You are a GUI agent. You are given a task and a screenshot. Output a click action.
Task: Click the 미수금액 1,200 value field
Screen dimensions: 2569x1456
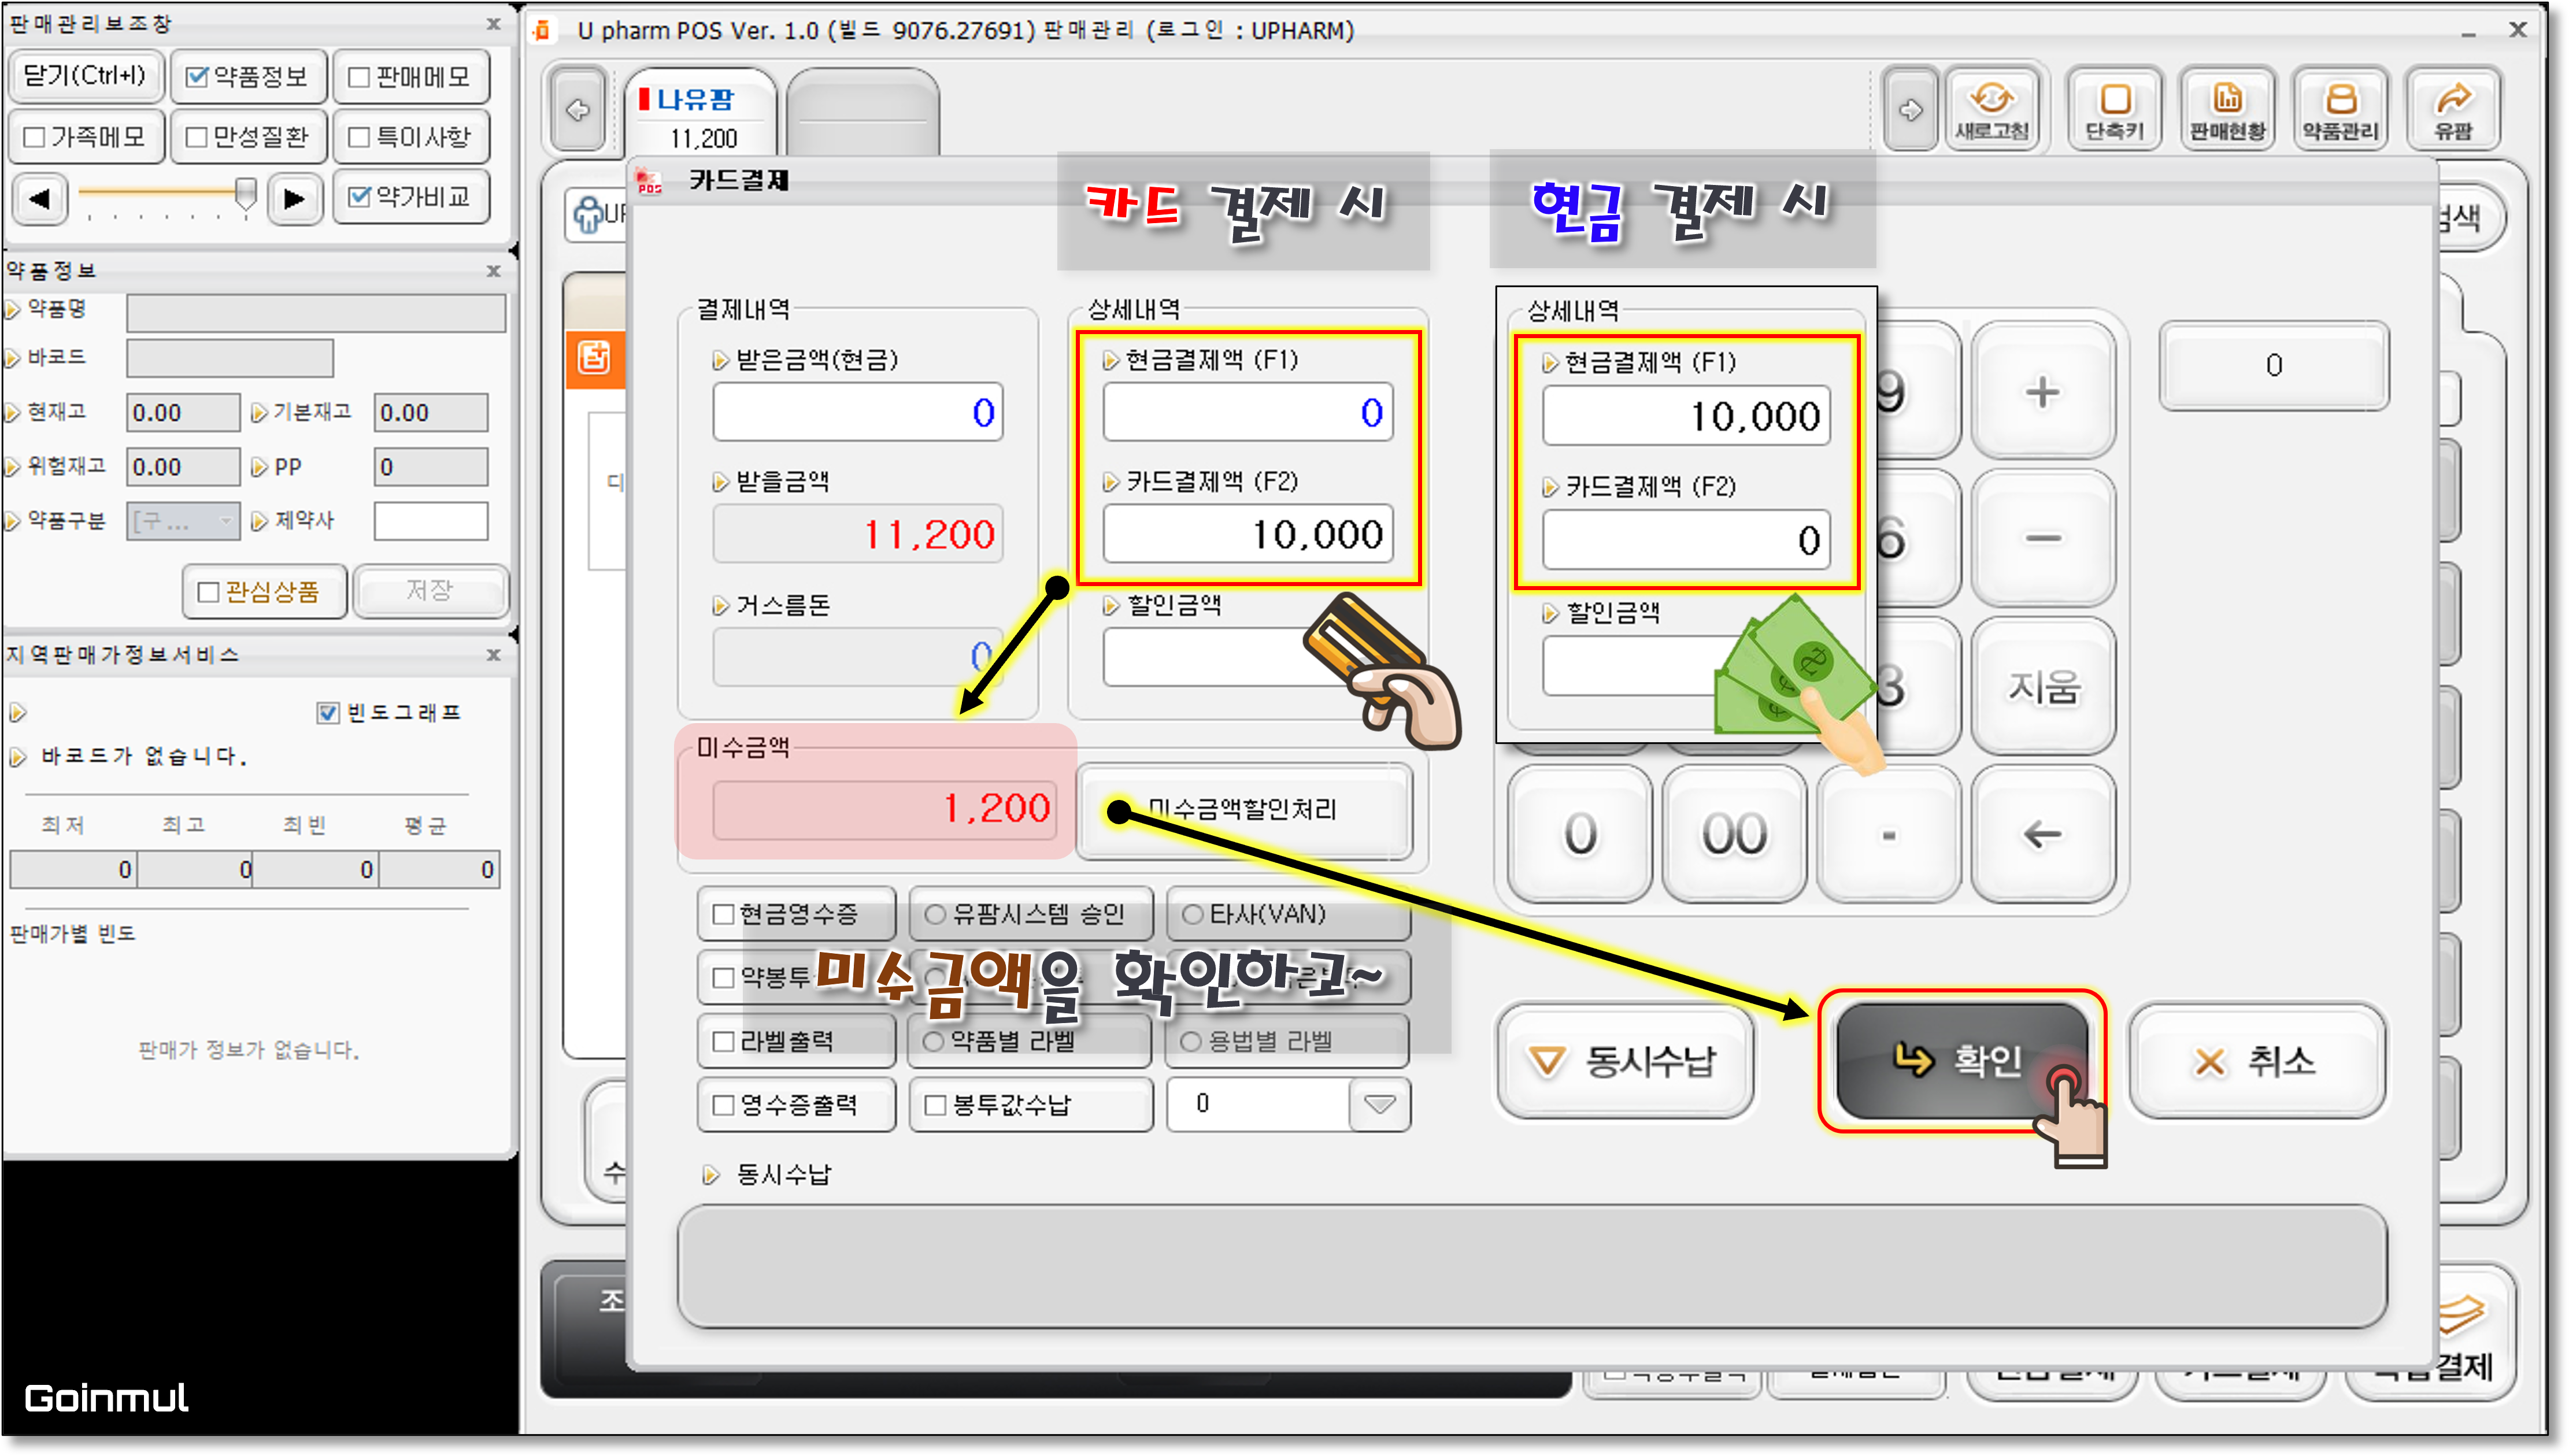pos(885,809)
